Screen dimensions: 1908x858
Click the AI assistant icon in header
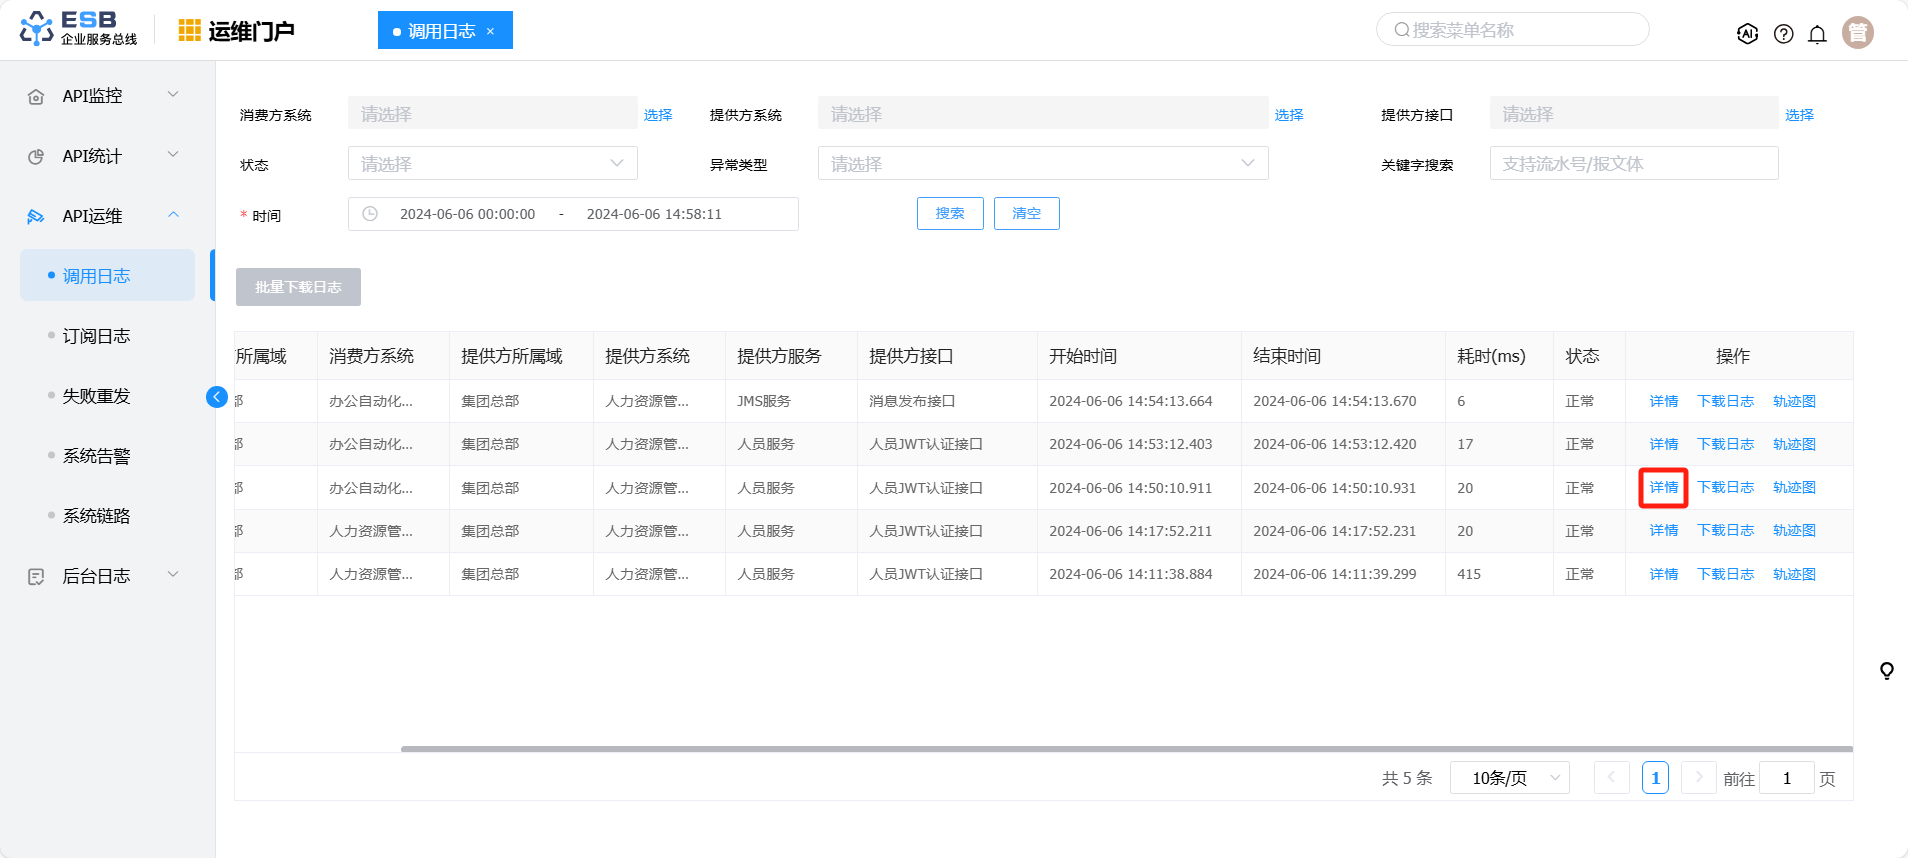tap(1747, 34)
